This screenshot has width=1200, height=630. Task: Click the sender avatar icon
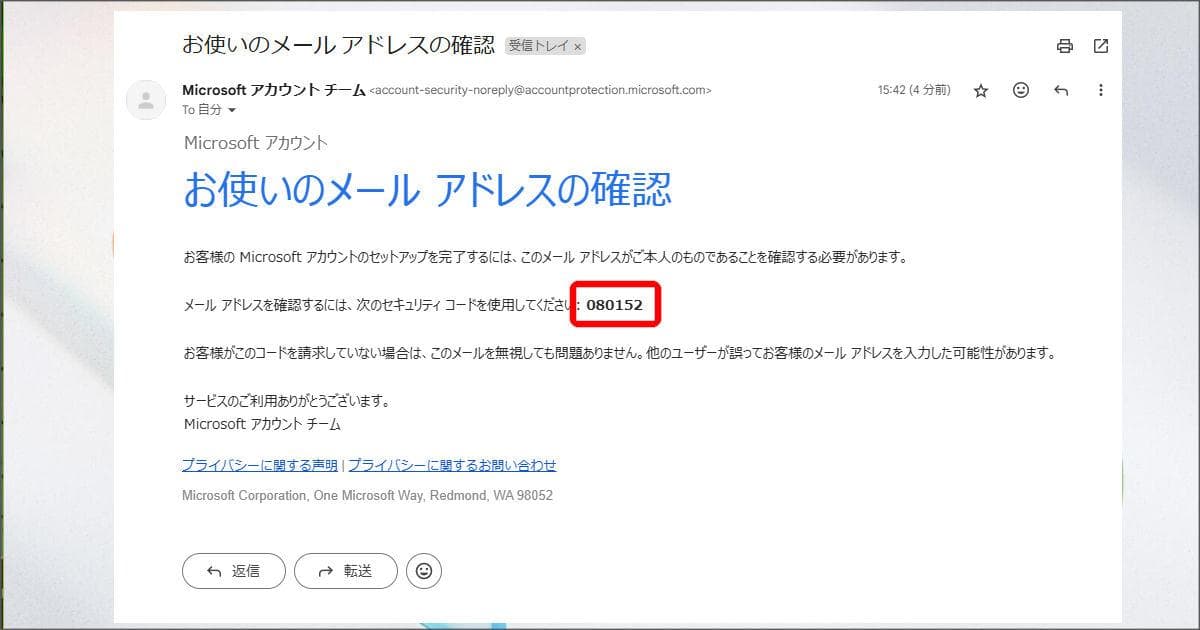tap(146, 100)
